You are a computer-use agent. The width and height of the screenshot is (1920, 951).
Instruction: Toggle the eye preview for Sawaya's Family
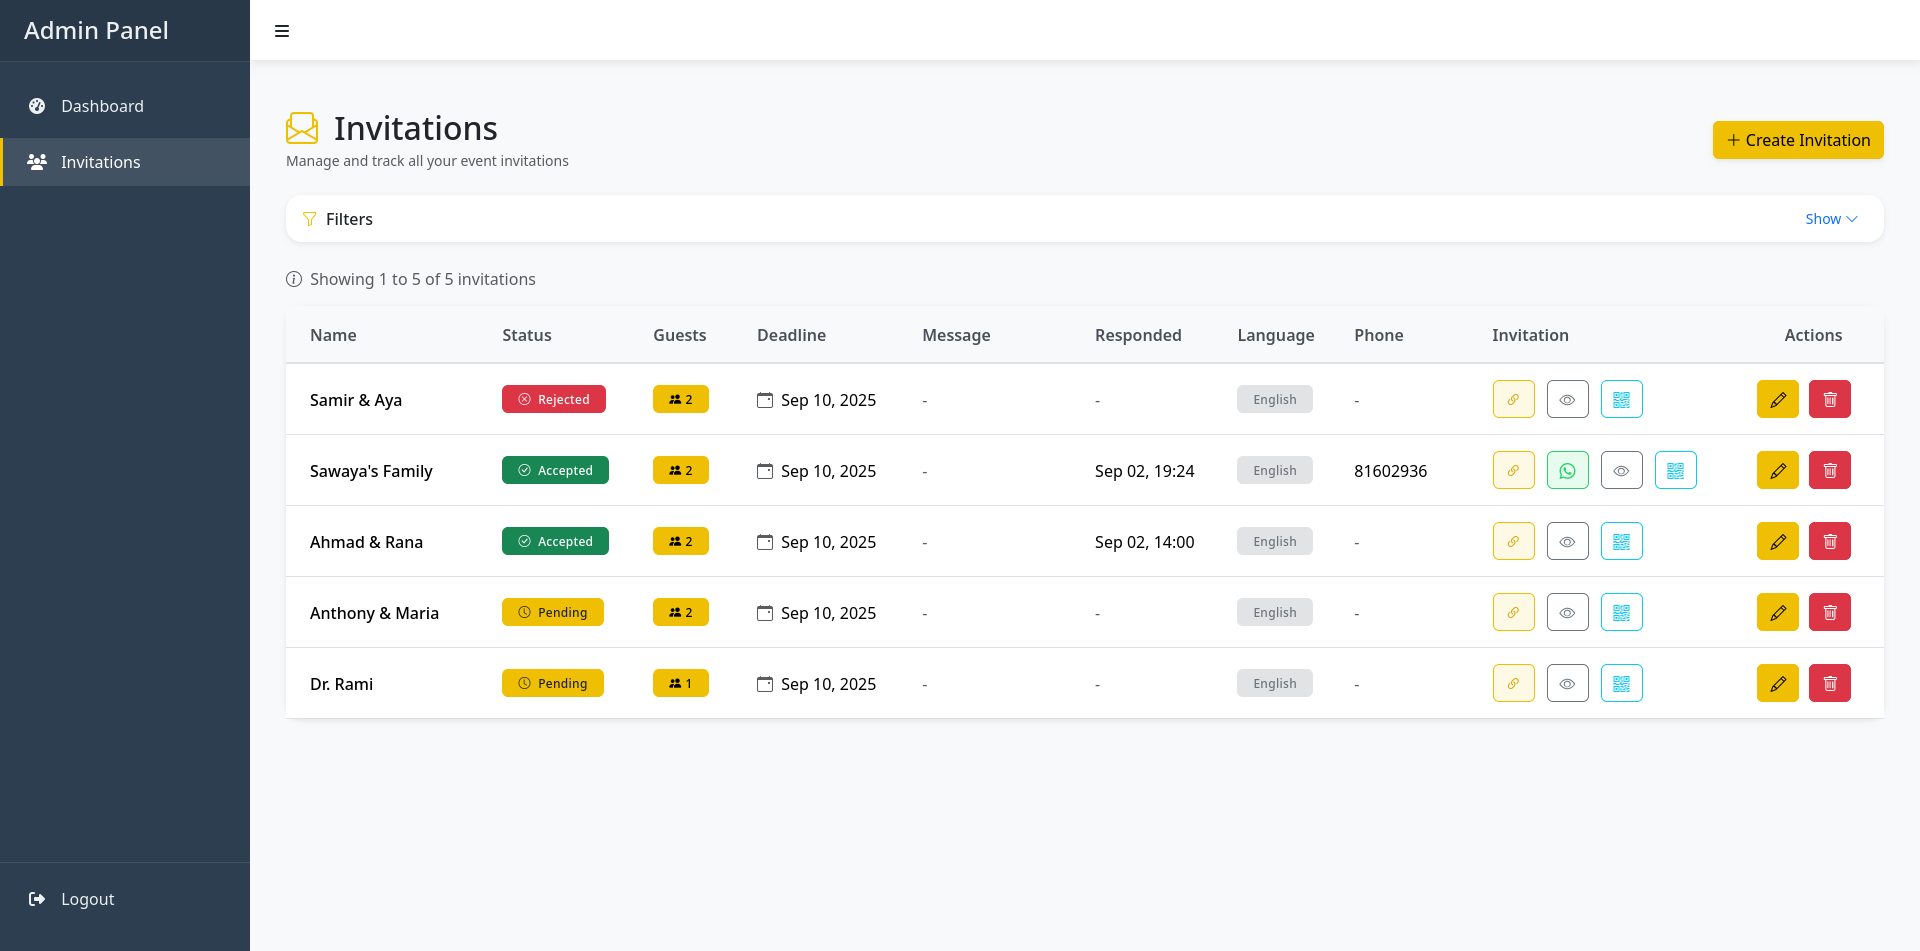[1621, 470]
